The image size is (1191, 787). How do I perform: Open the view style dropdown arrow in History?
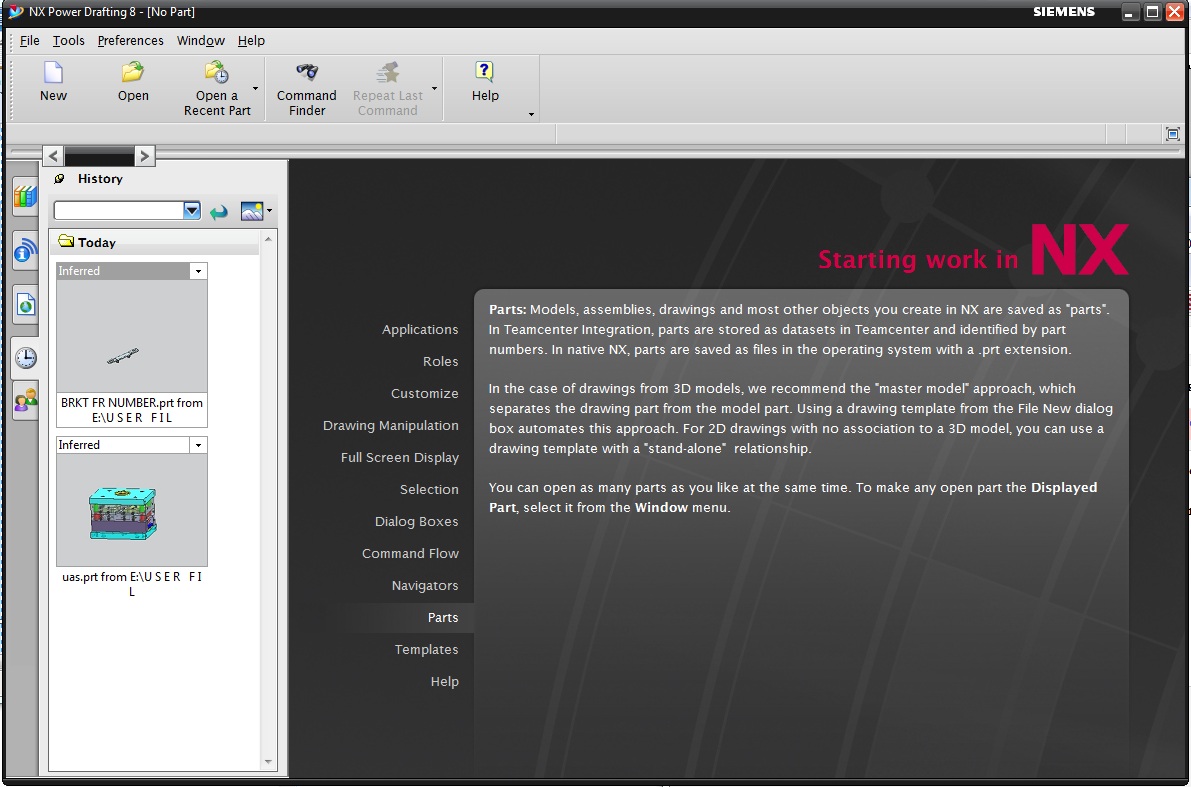pos(269,211)
